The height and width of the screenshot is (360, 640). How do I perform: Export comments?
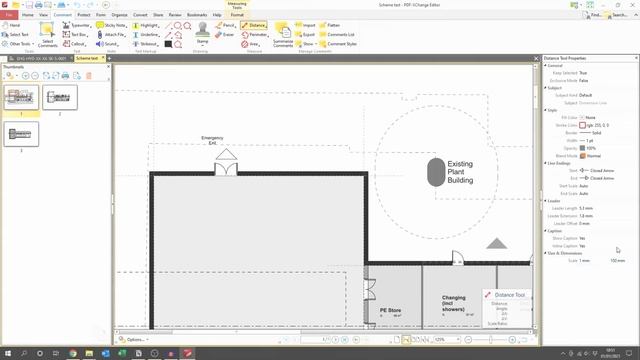[305, 35]
